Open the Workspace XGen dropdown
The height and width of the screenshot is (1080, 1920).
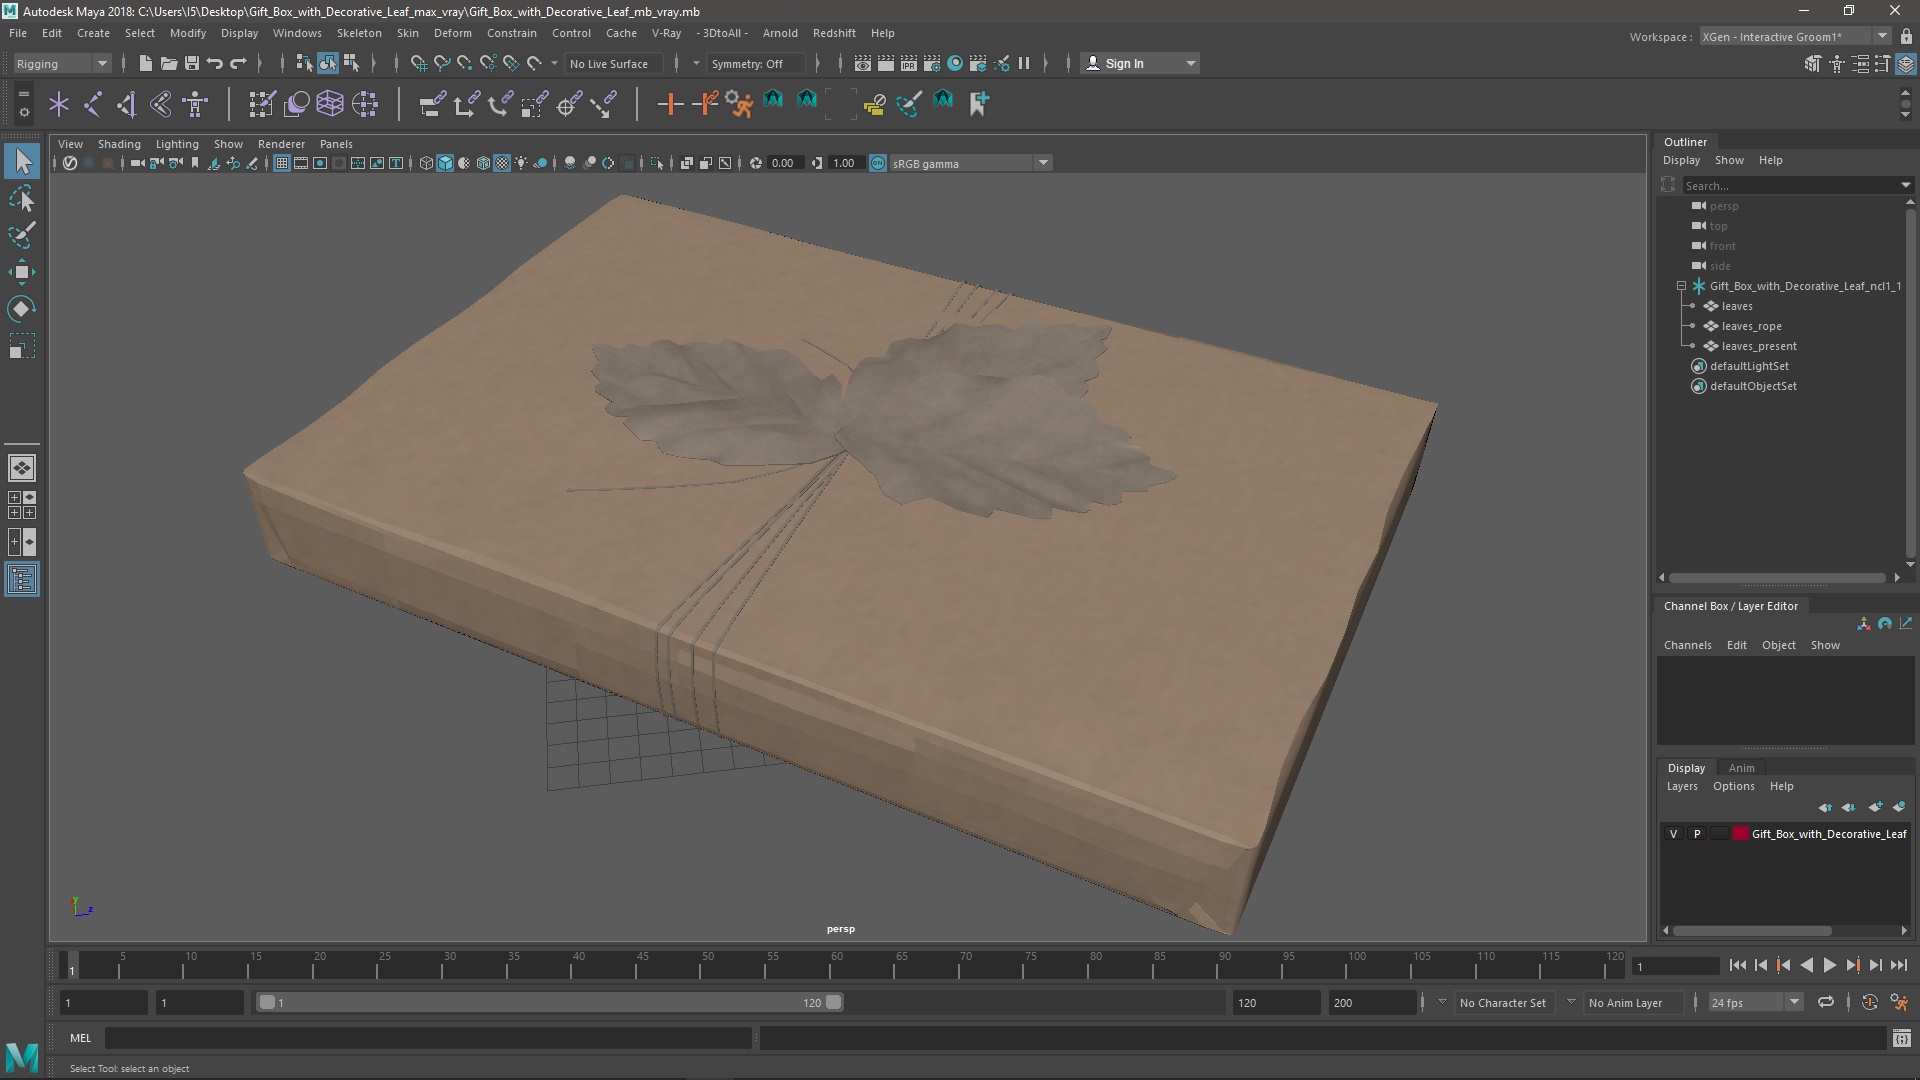[x=1794, y=36]
